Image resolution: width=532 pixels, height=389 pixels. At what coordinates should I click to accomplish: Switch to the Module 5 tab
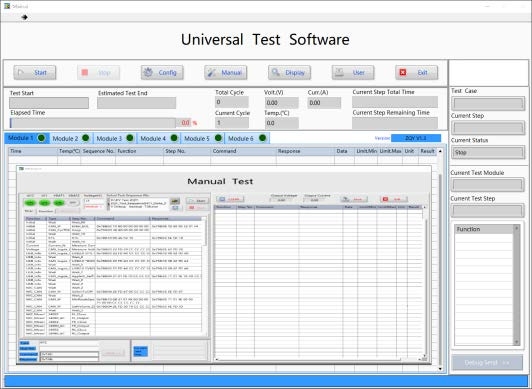point(203,138)
